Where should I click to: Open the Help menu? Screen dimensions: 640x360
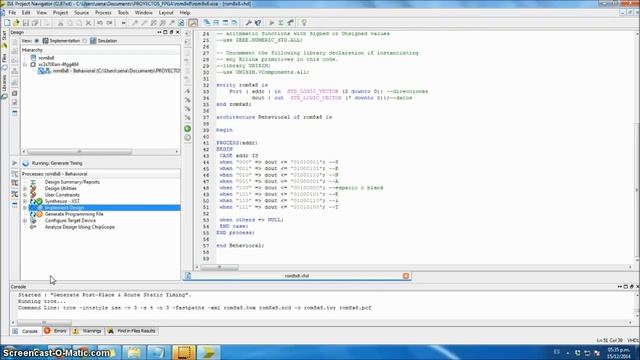pyautogui.click(x=184, y=13)
